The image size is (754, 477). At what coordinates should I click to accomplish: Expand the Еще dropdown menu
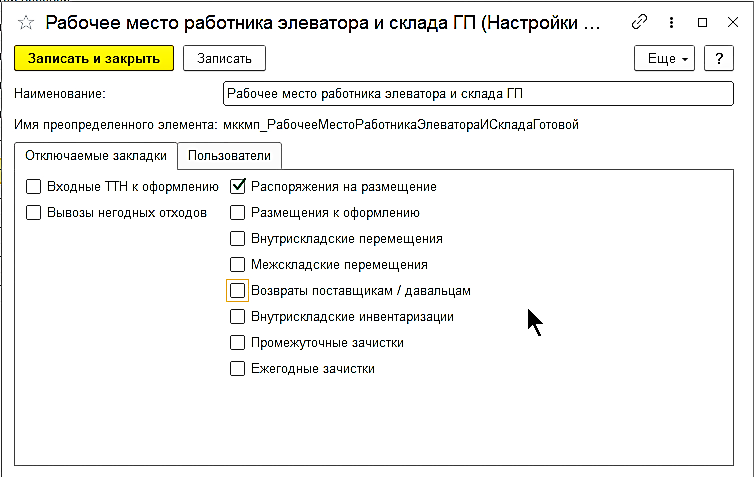pos(664,59)
